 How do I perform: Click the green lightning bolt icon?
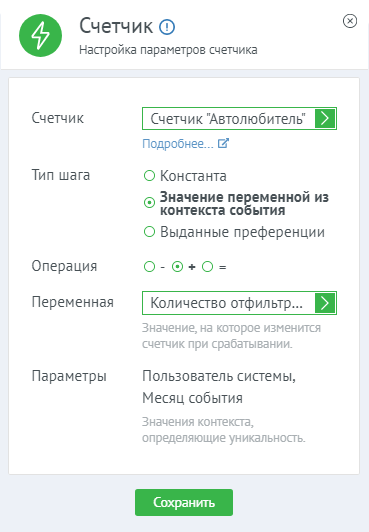[40, 35]
